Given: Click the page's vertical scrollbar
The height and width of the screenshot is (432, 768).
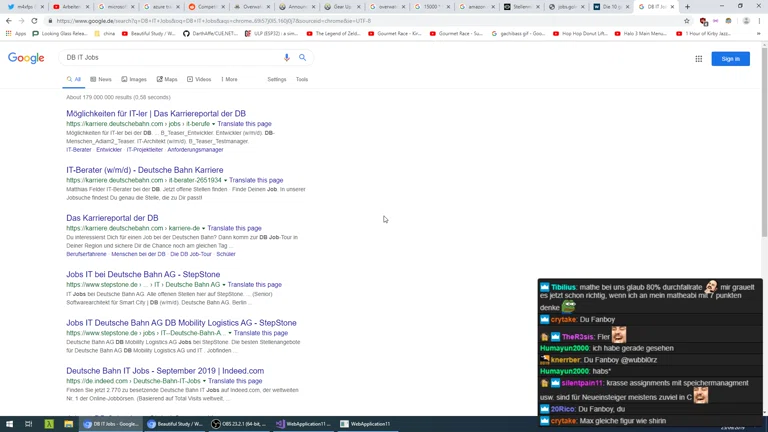Looking at the screenshot, I should (764, 150).
